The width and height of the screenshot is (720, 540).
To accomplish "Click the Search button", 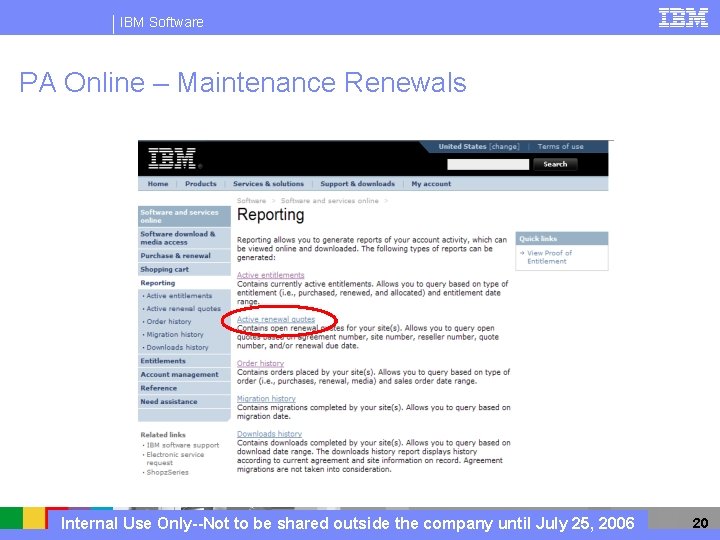I will tap(555, 164).
